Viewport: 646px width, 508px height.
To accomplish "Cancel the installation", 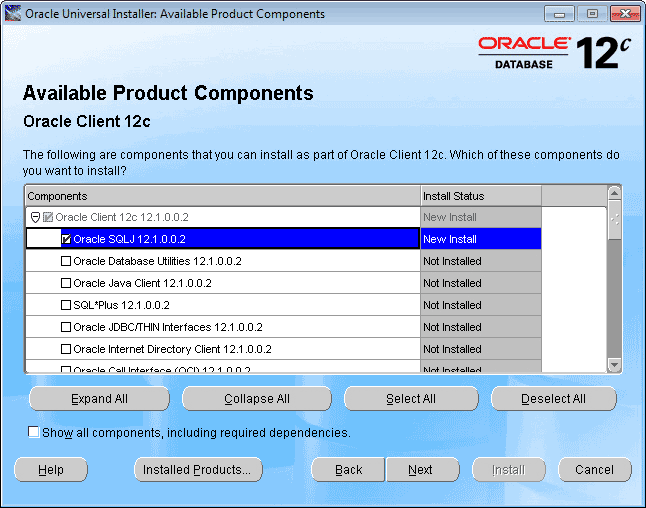I will (x=594, y=469).
